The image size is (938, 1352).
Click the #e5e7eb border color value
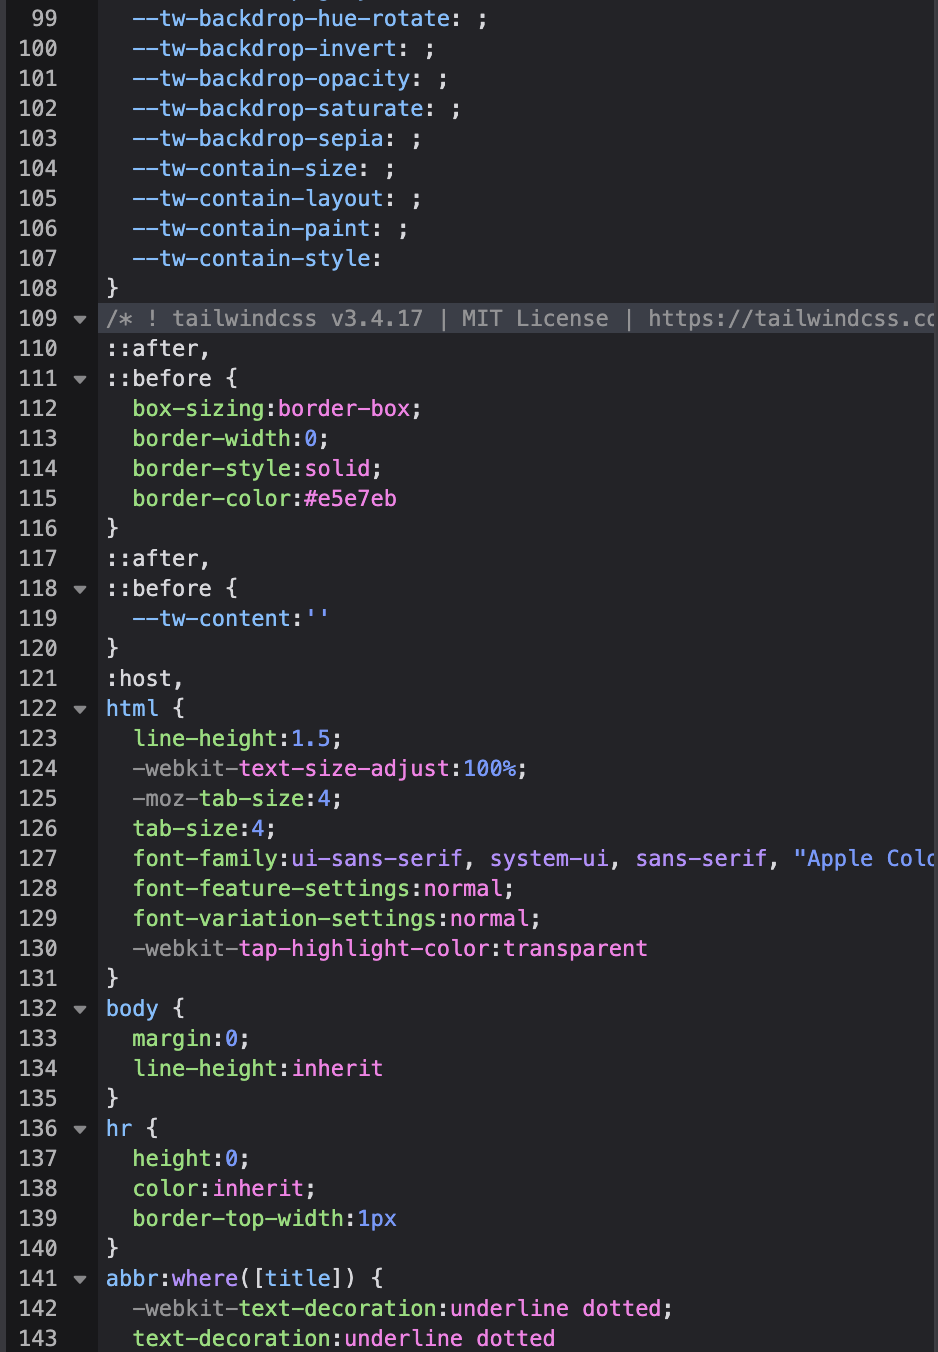pos(350,498)
